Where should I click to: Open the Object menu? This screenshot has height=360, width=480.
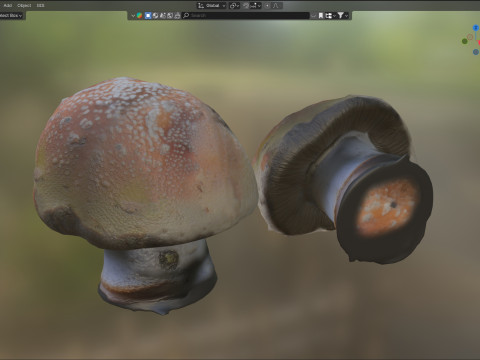(24, 5)
